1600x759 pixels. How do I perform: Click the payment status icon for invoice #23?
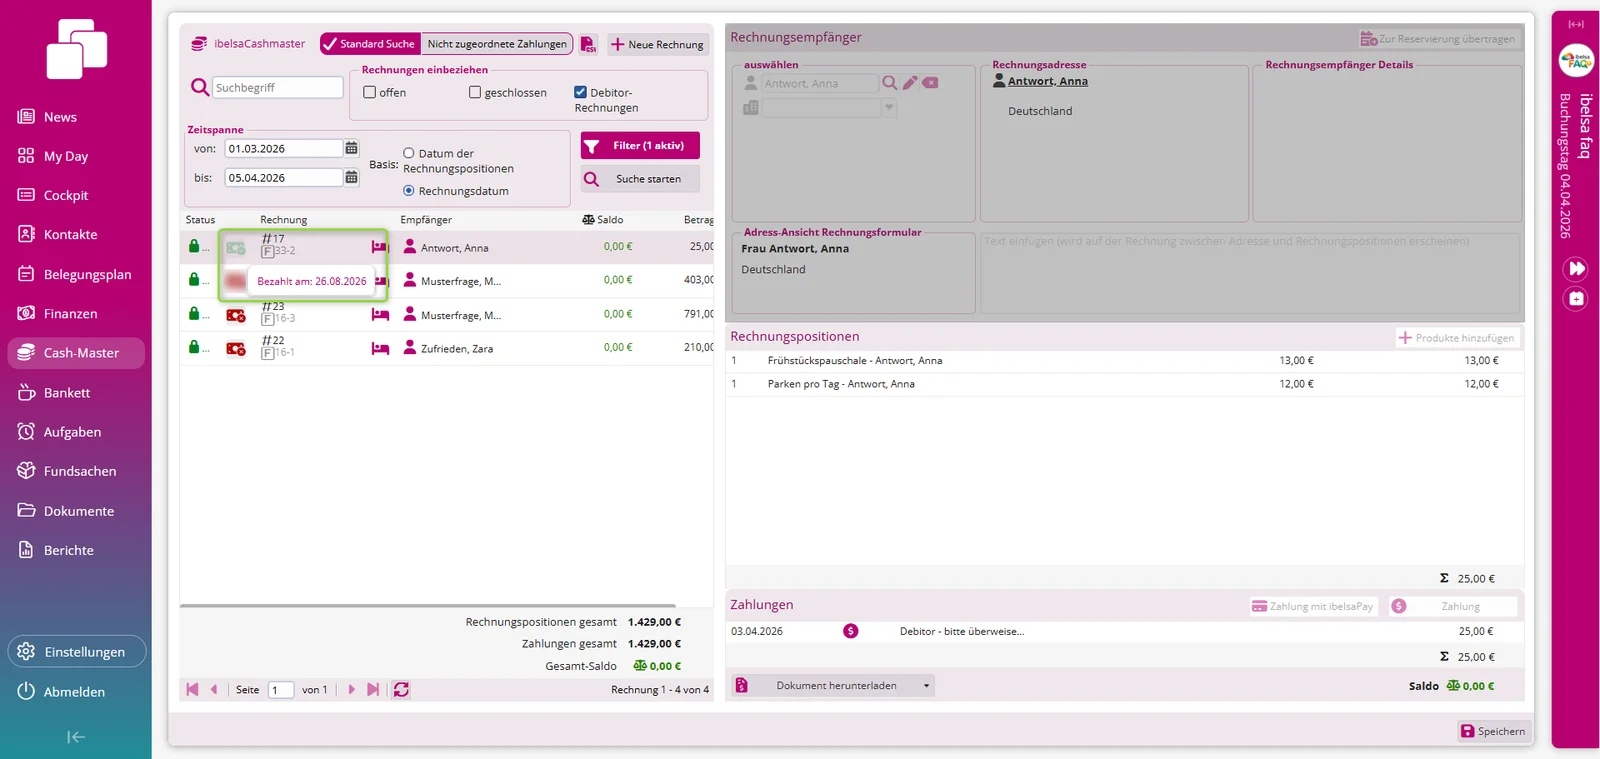pos(236,315)
